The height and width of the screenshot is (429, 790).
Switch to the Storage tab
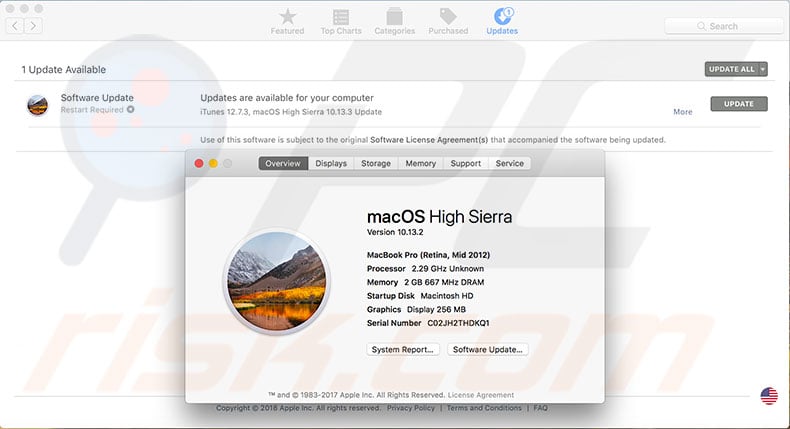tap(376, 163)
